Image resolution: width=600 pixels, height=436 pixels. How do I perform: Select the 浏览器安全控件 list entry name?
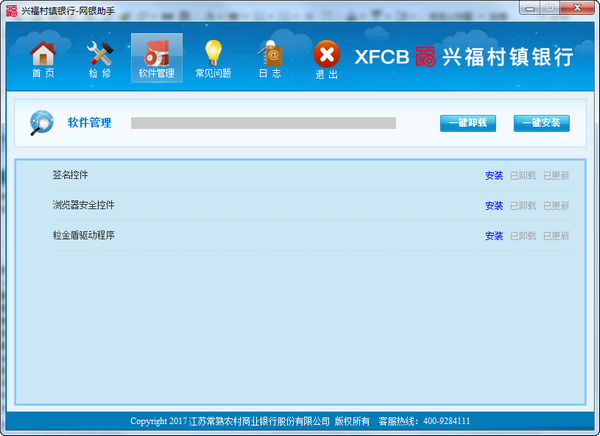[x=84, y=205]
